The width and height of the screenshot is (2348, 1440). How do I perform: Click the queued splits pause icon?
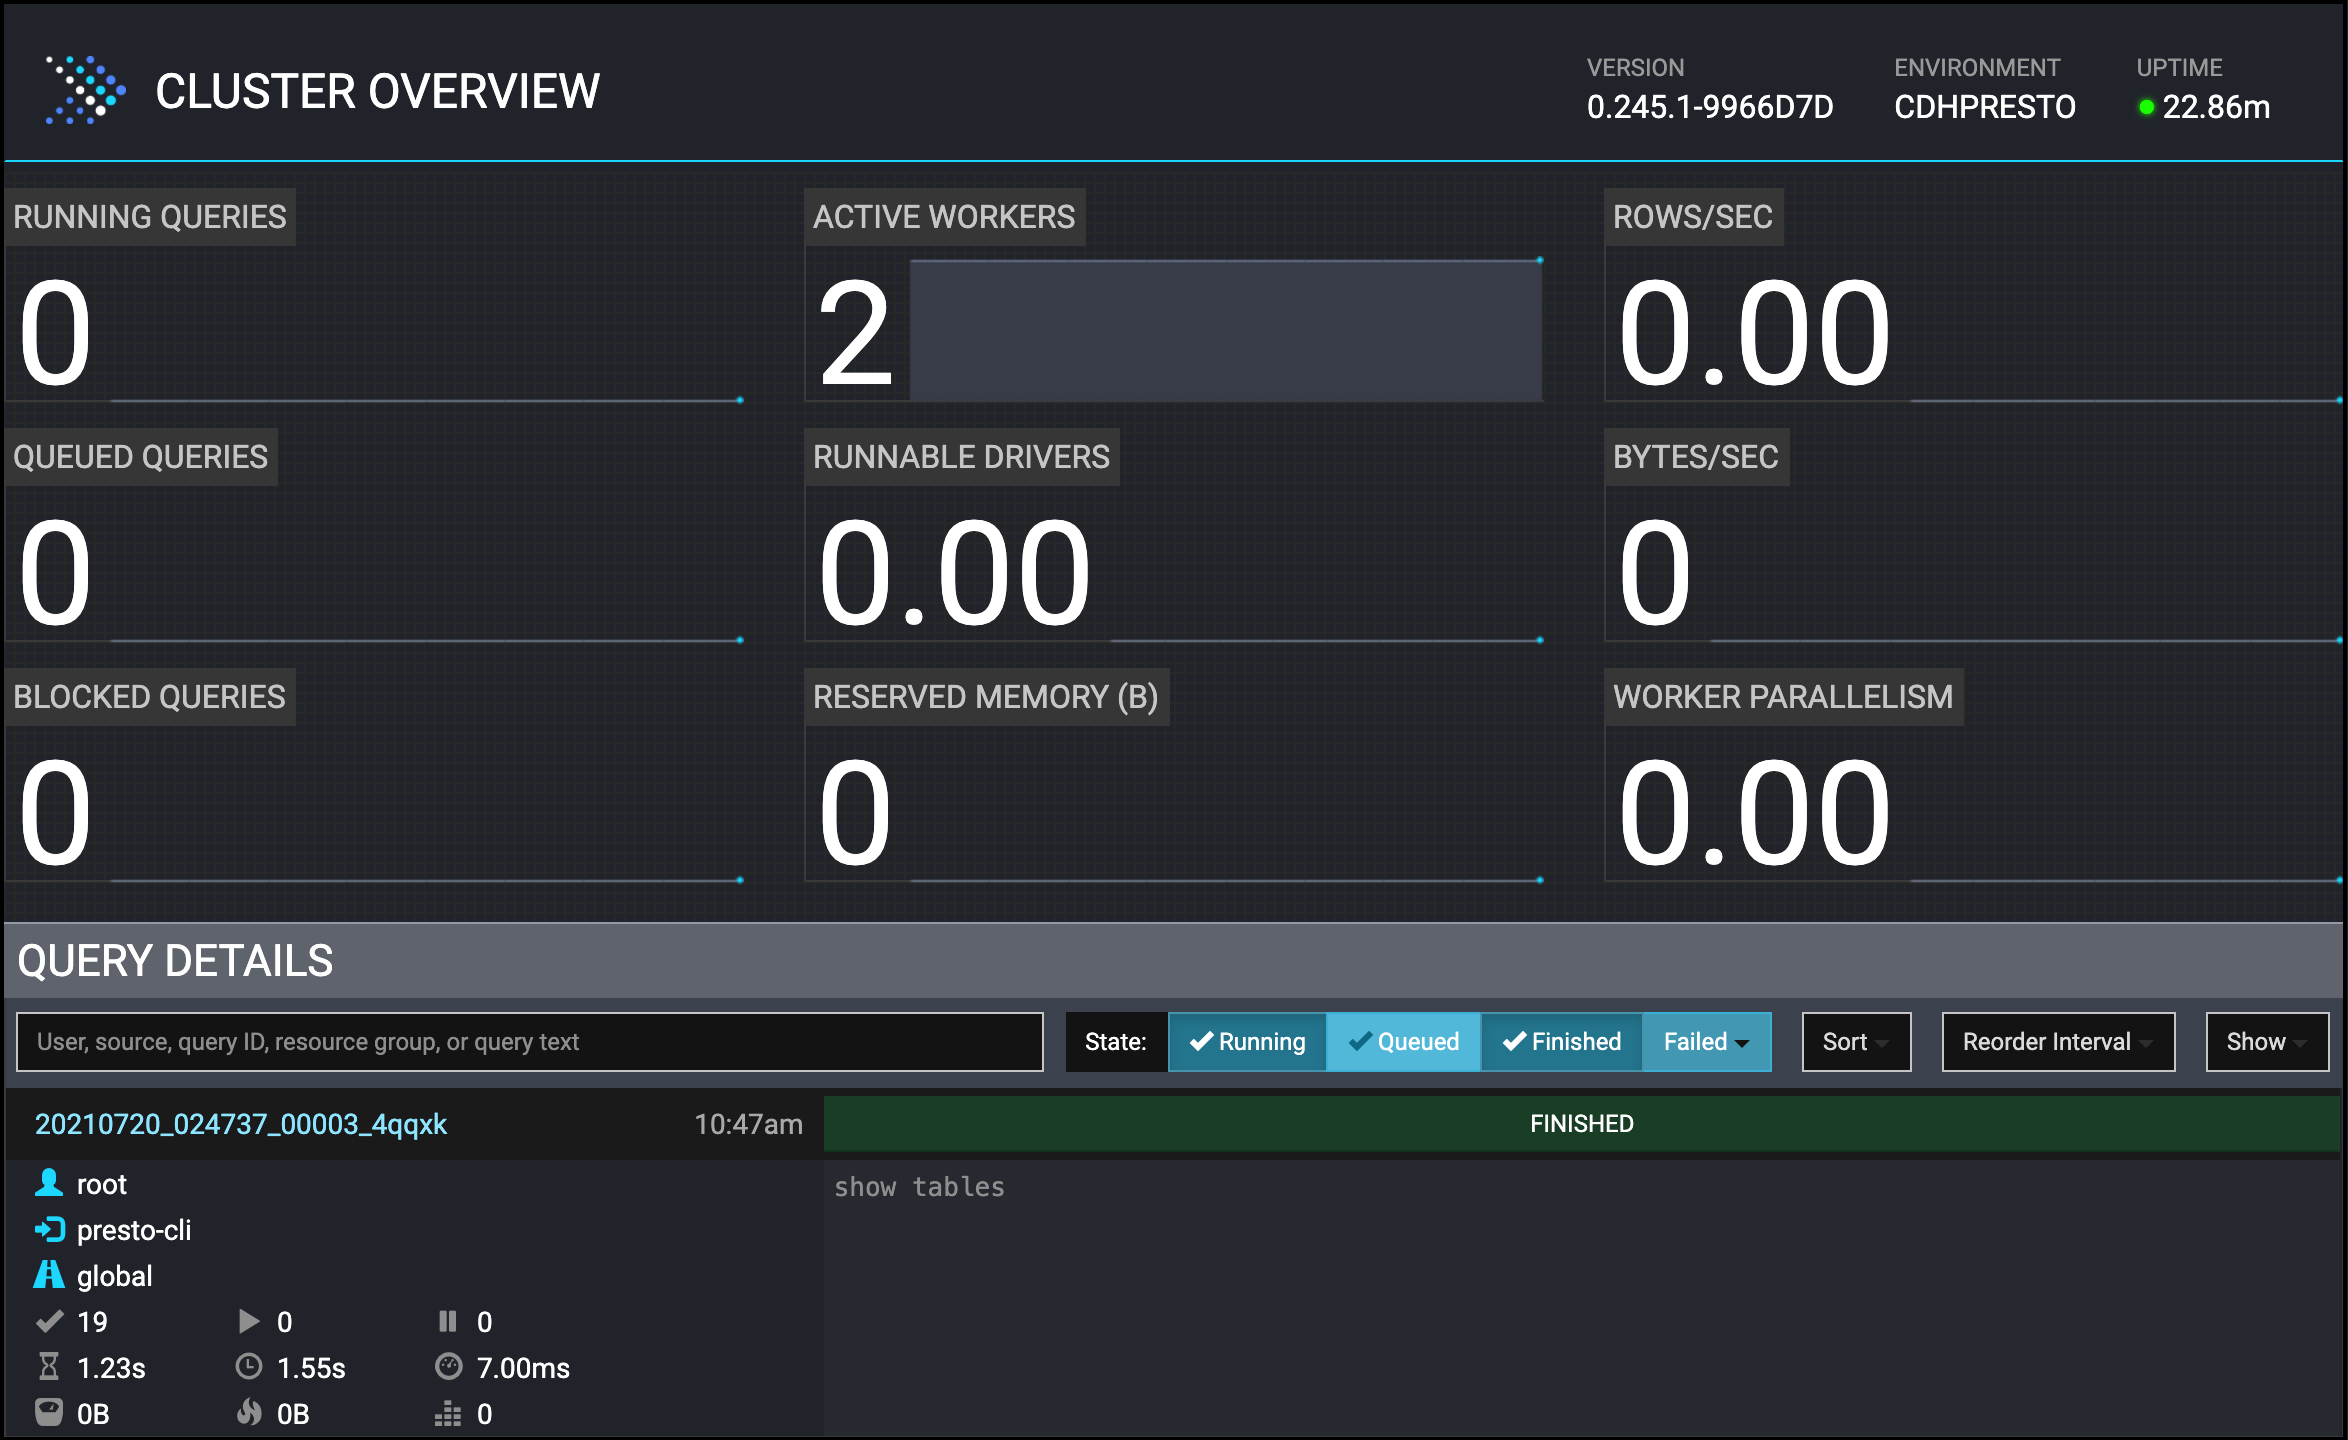tap(447, 1322)
